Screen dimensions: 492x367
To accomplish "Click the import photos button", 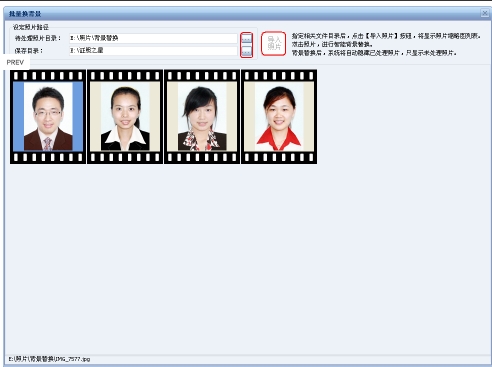I will [273, 43].
